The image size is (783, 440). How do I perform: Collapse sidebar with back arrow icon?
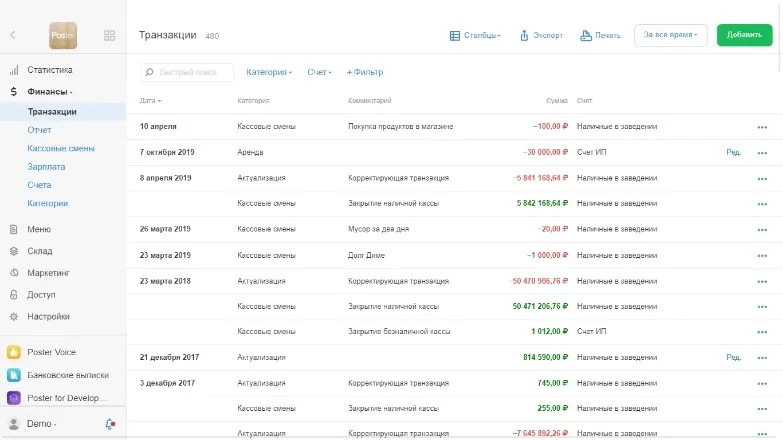tap(13, 35)
